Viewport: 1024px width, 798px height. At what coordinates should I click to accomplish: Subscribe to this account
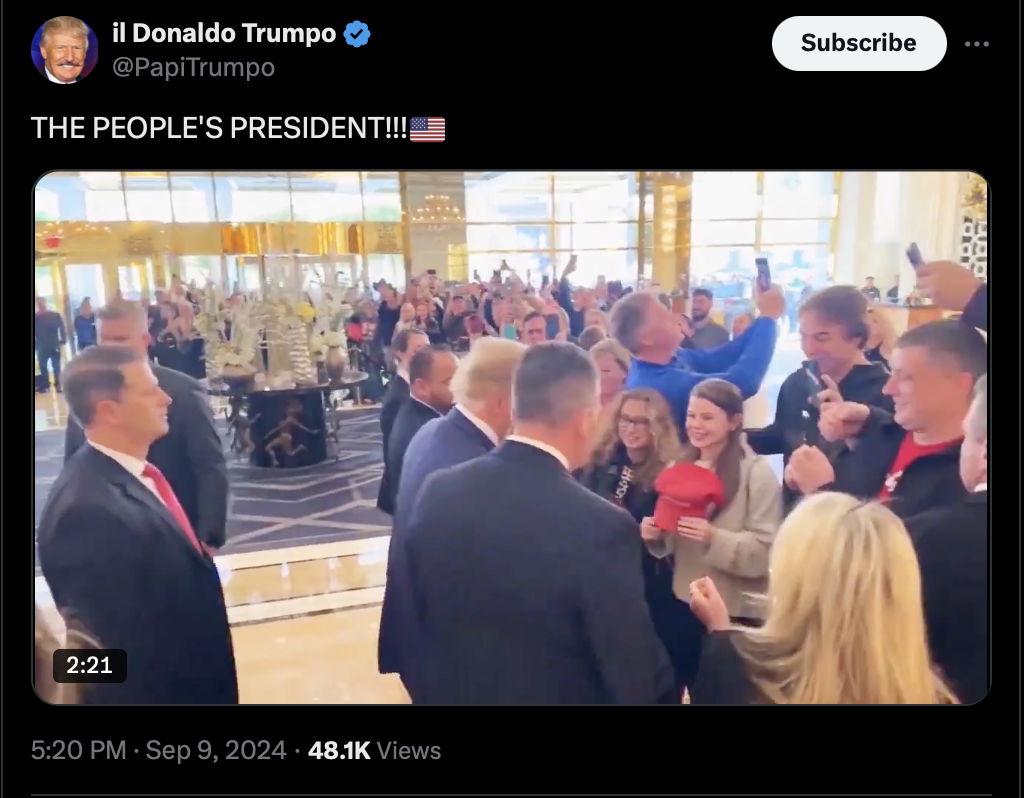[x=859, y=43]
